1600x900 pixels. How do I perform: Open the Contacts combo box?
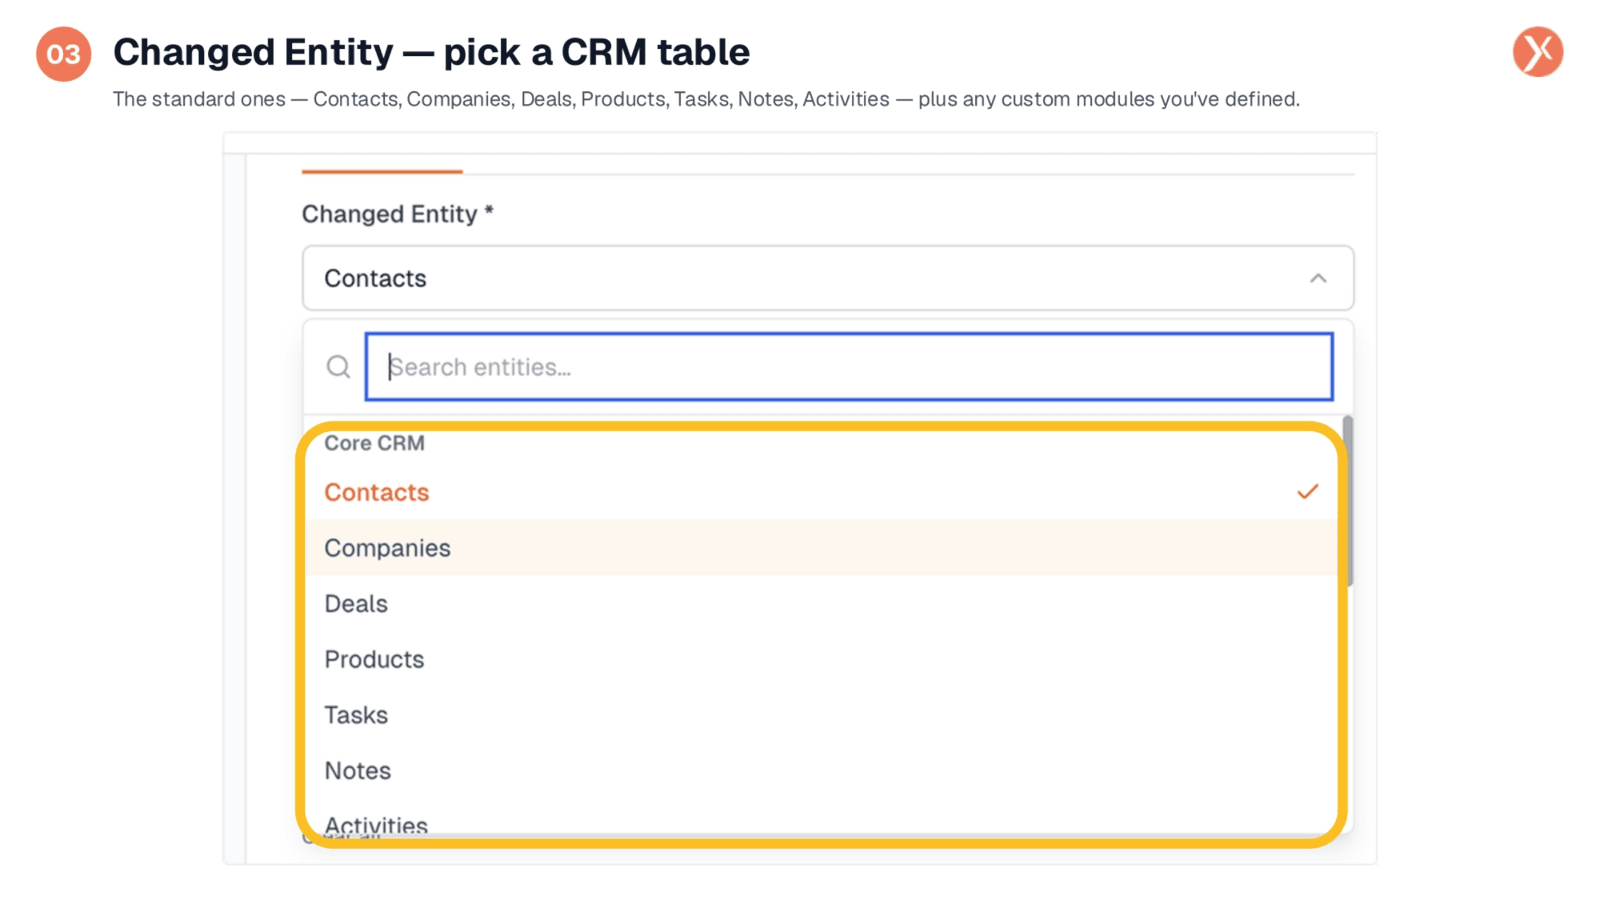point(828,278)
